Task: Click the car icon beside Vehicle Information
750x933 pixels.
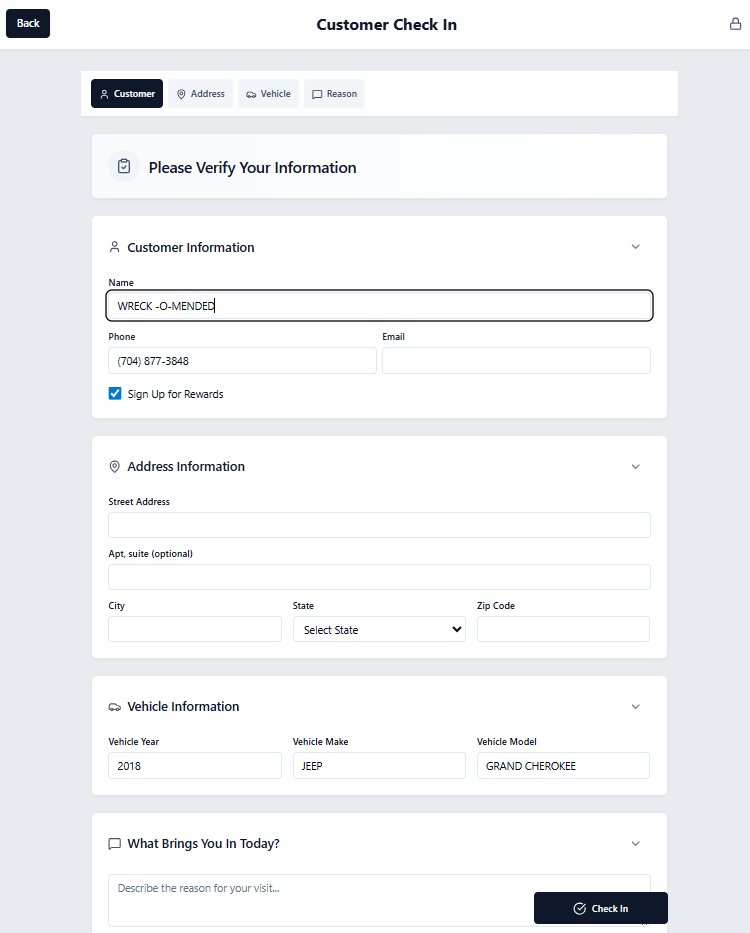Action: click(115, 707)
